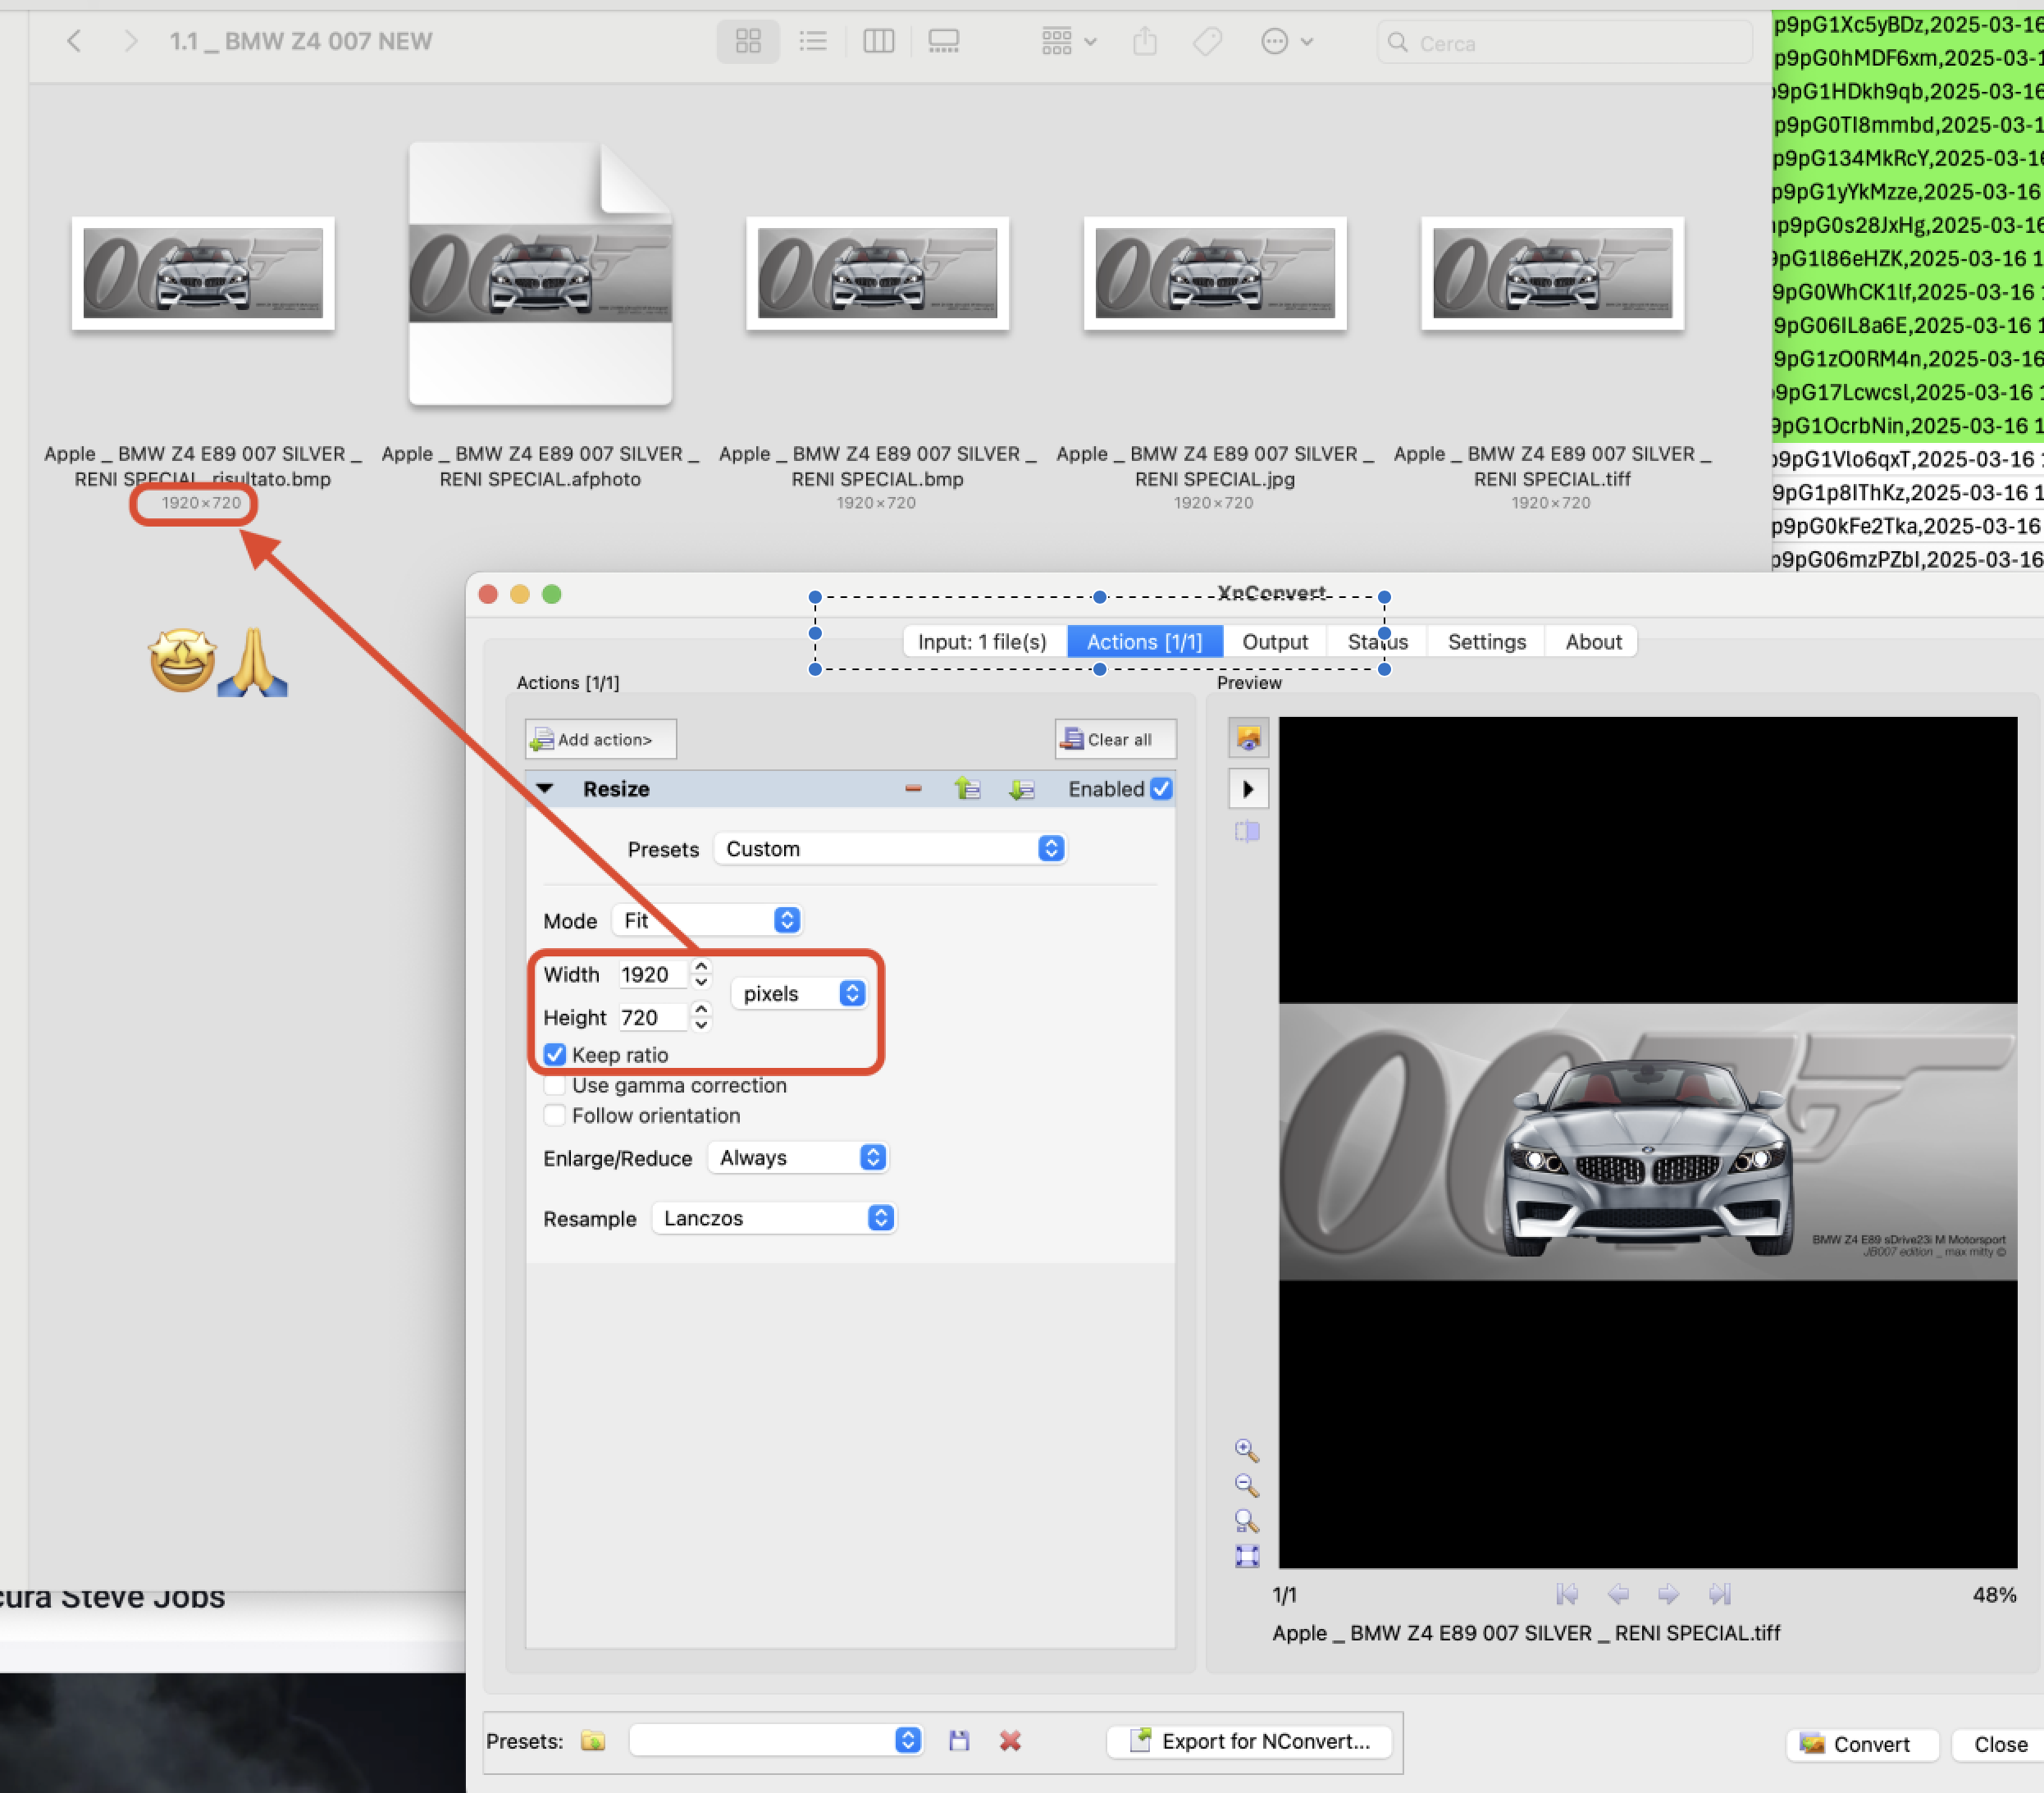Viewport: 2044px width, 1793px height.
Task: Click the preview play arrow button
Action: coord(1248,789)
